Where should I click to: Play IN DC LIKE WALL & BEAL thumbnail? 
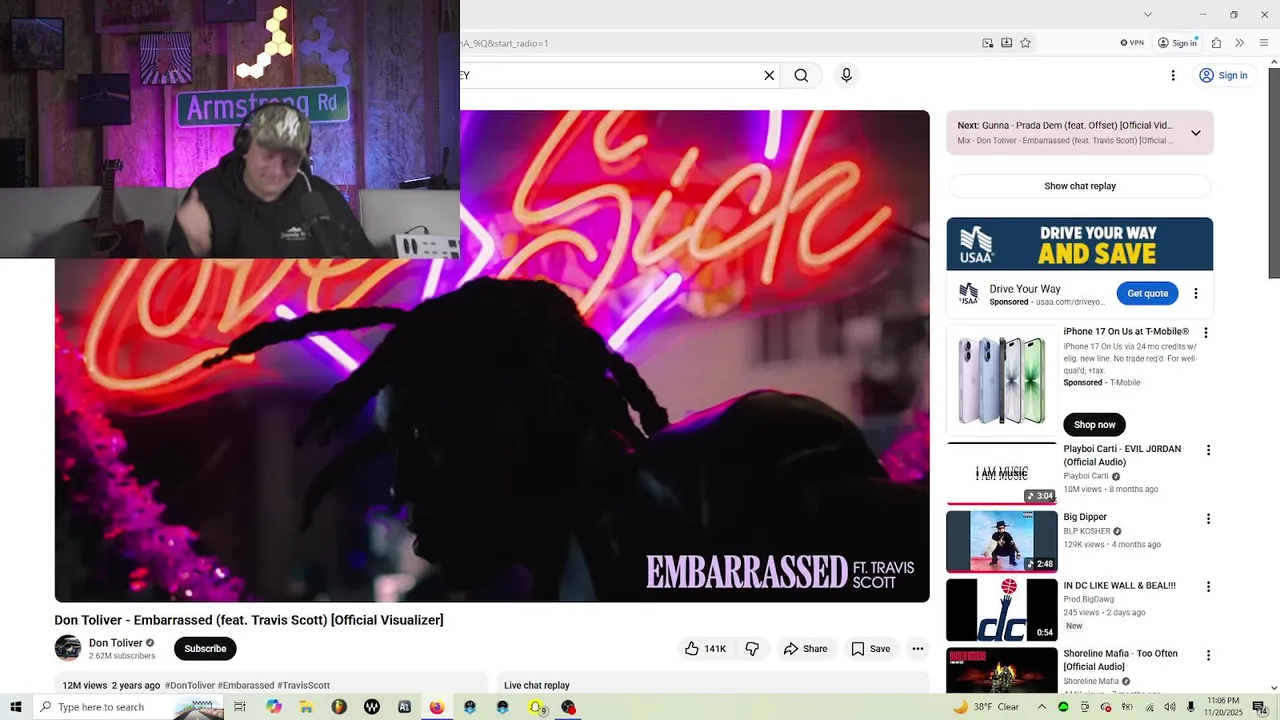click(x=1002, y=610)
